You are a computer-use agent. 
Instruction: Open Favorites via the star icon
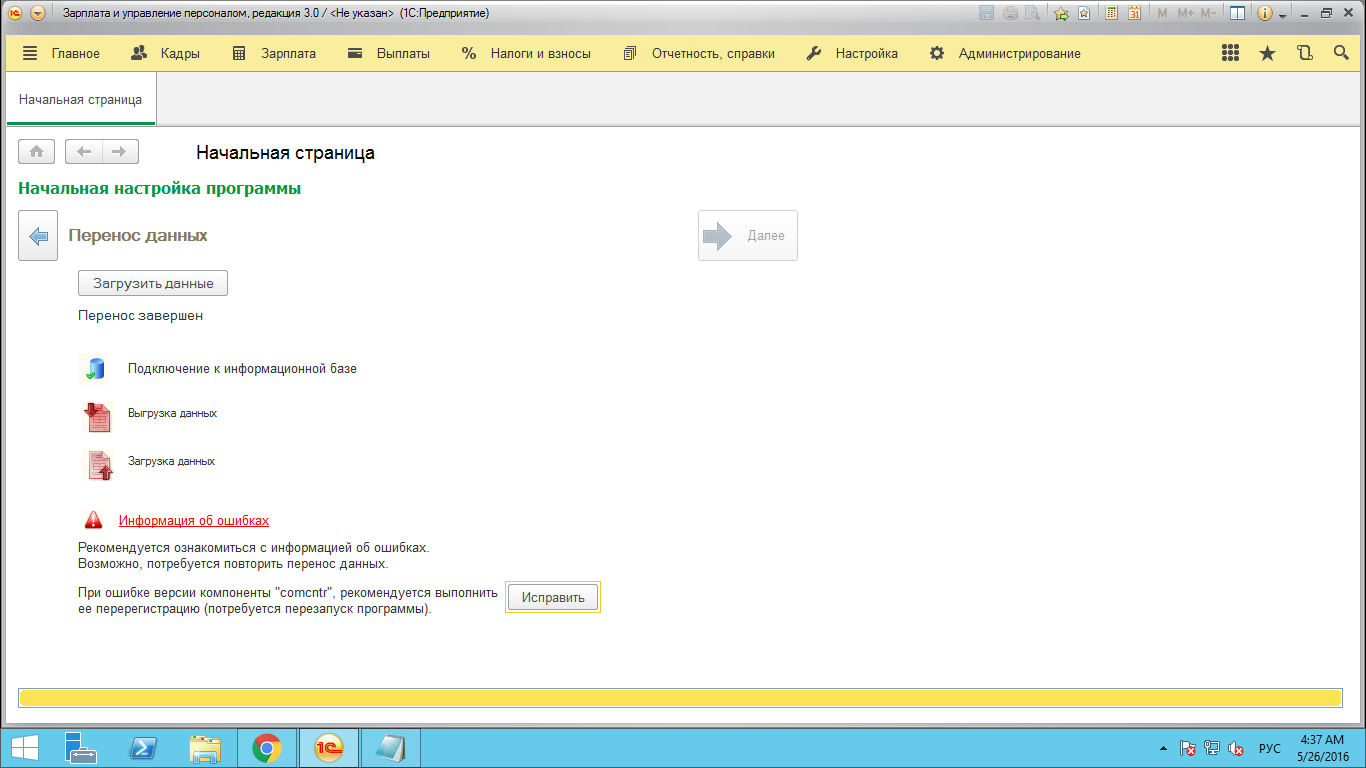[1267, 54]
